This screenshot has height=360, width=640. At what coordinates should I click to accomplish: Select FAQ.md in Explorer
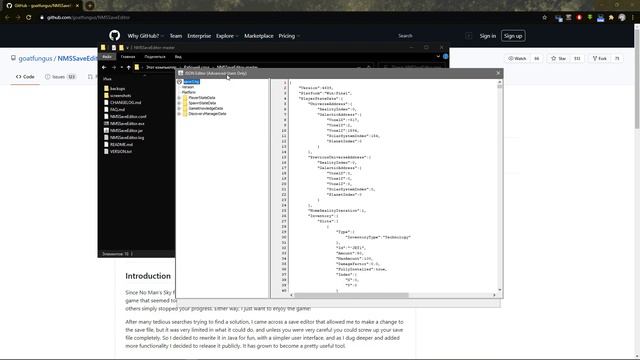(114, 109)
